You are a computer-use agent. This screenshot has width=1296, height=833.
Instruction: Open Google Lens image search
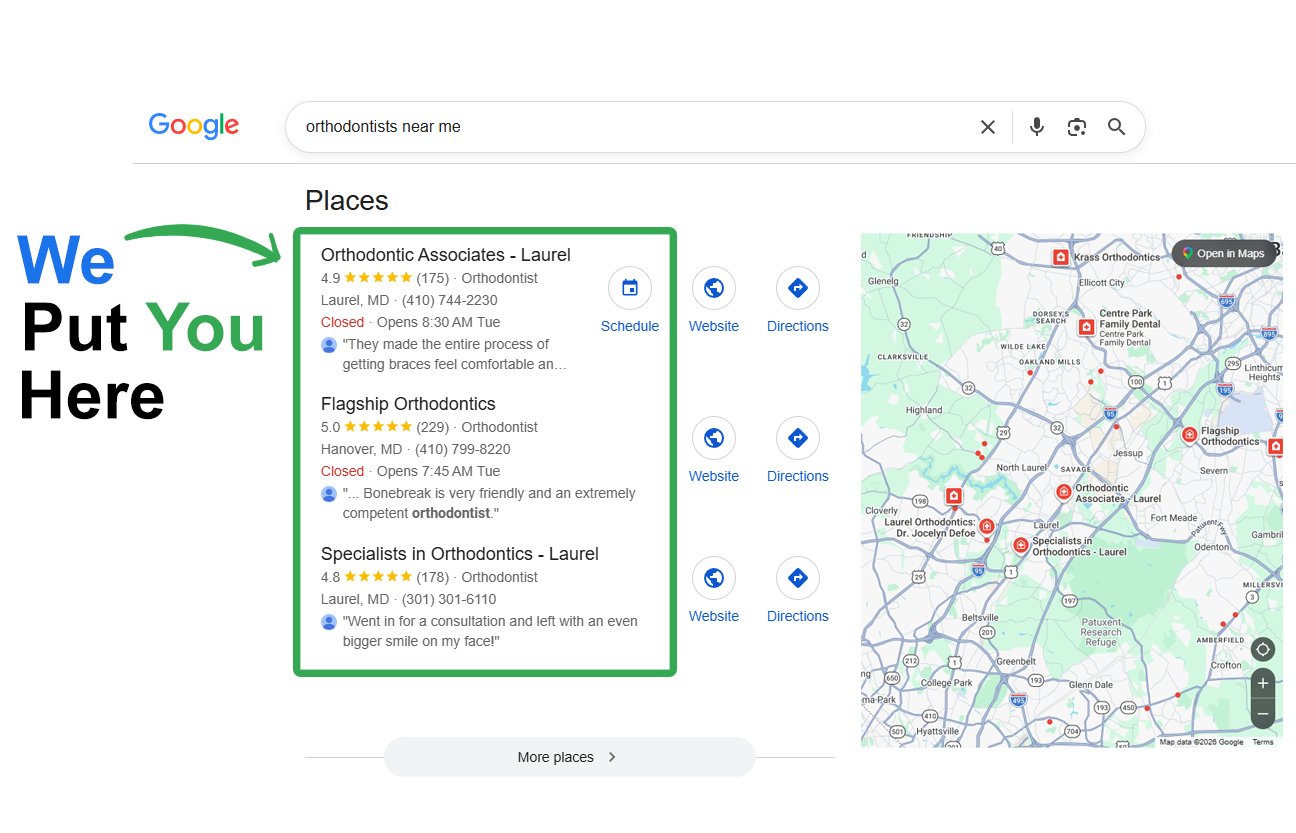[1077, 127]
